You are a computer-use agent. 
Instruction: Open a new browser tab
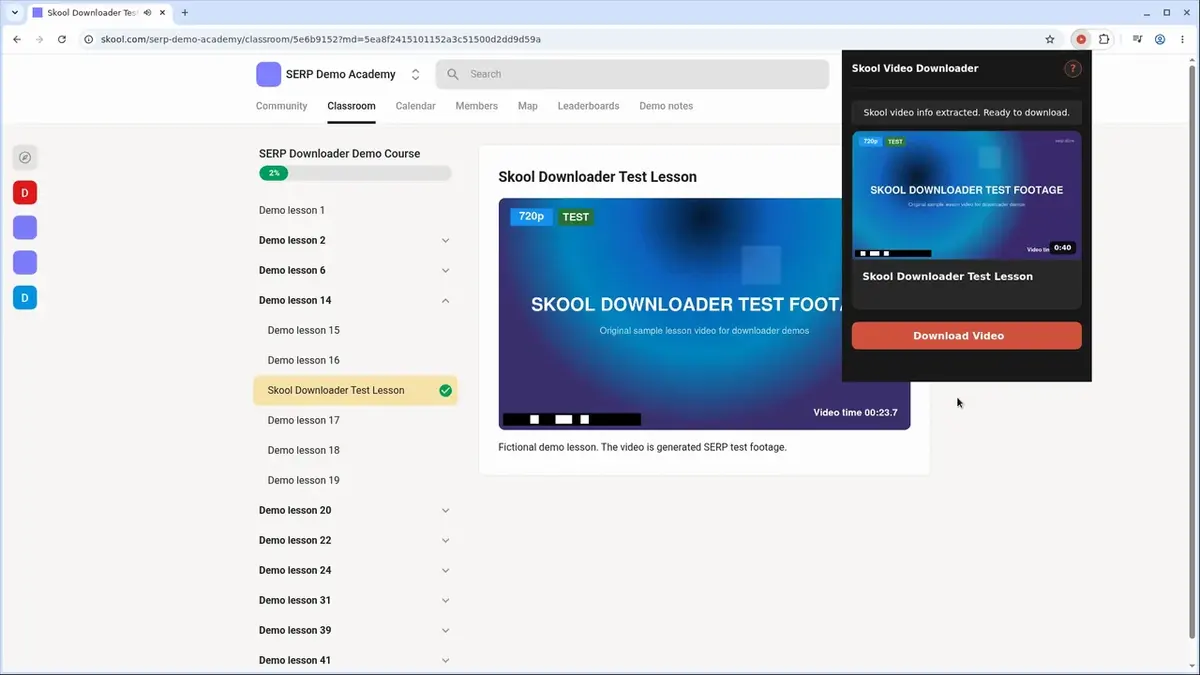click(x=185, y=13)
